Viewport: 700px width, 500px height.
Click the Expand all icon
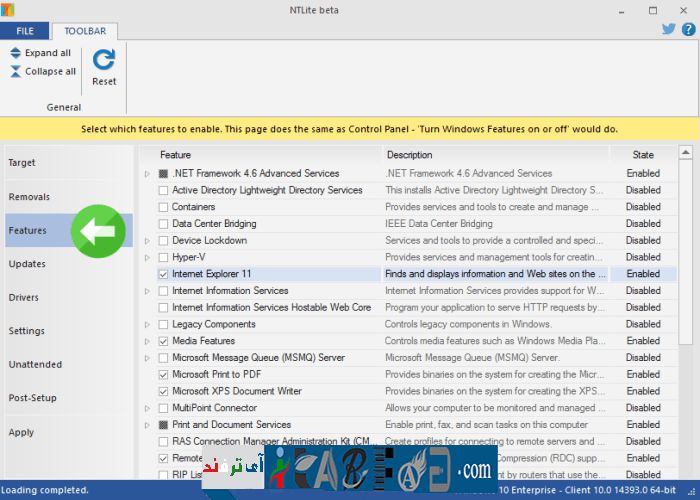coord(16,53)
